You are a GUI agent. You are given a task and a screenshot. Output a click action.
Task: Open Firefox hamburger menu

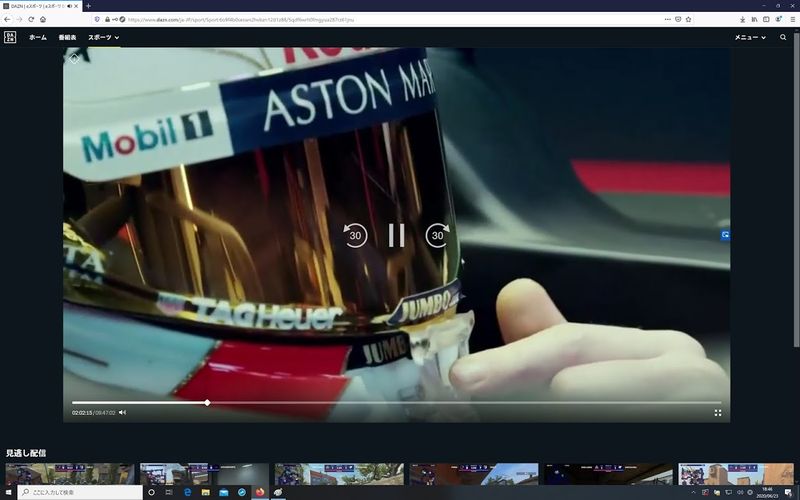(x=793, y=19)
